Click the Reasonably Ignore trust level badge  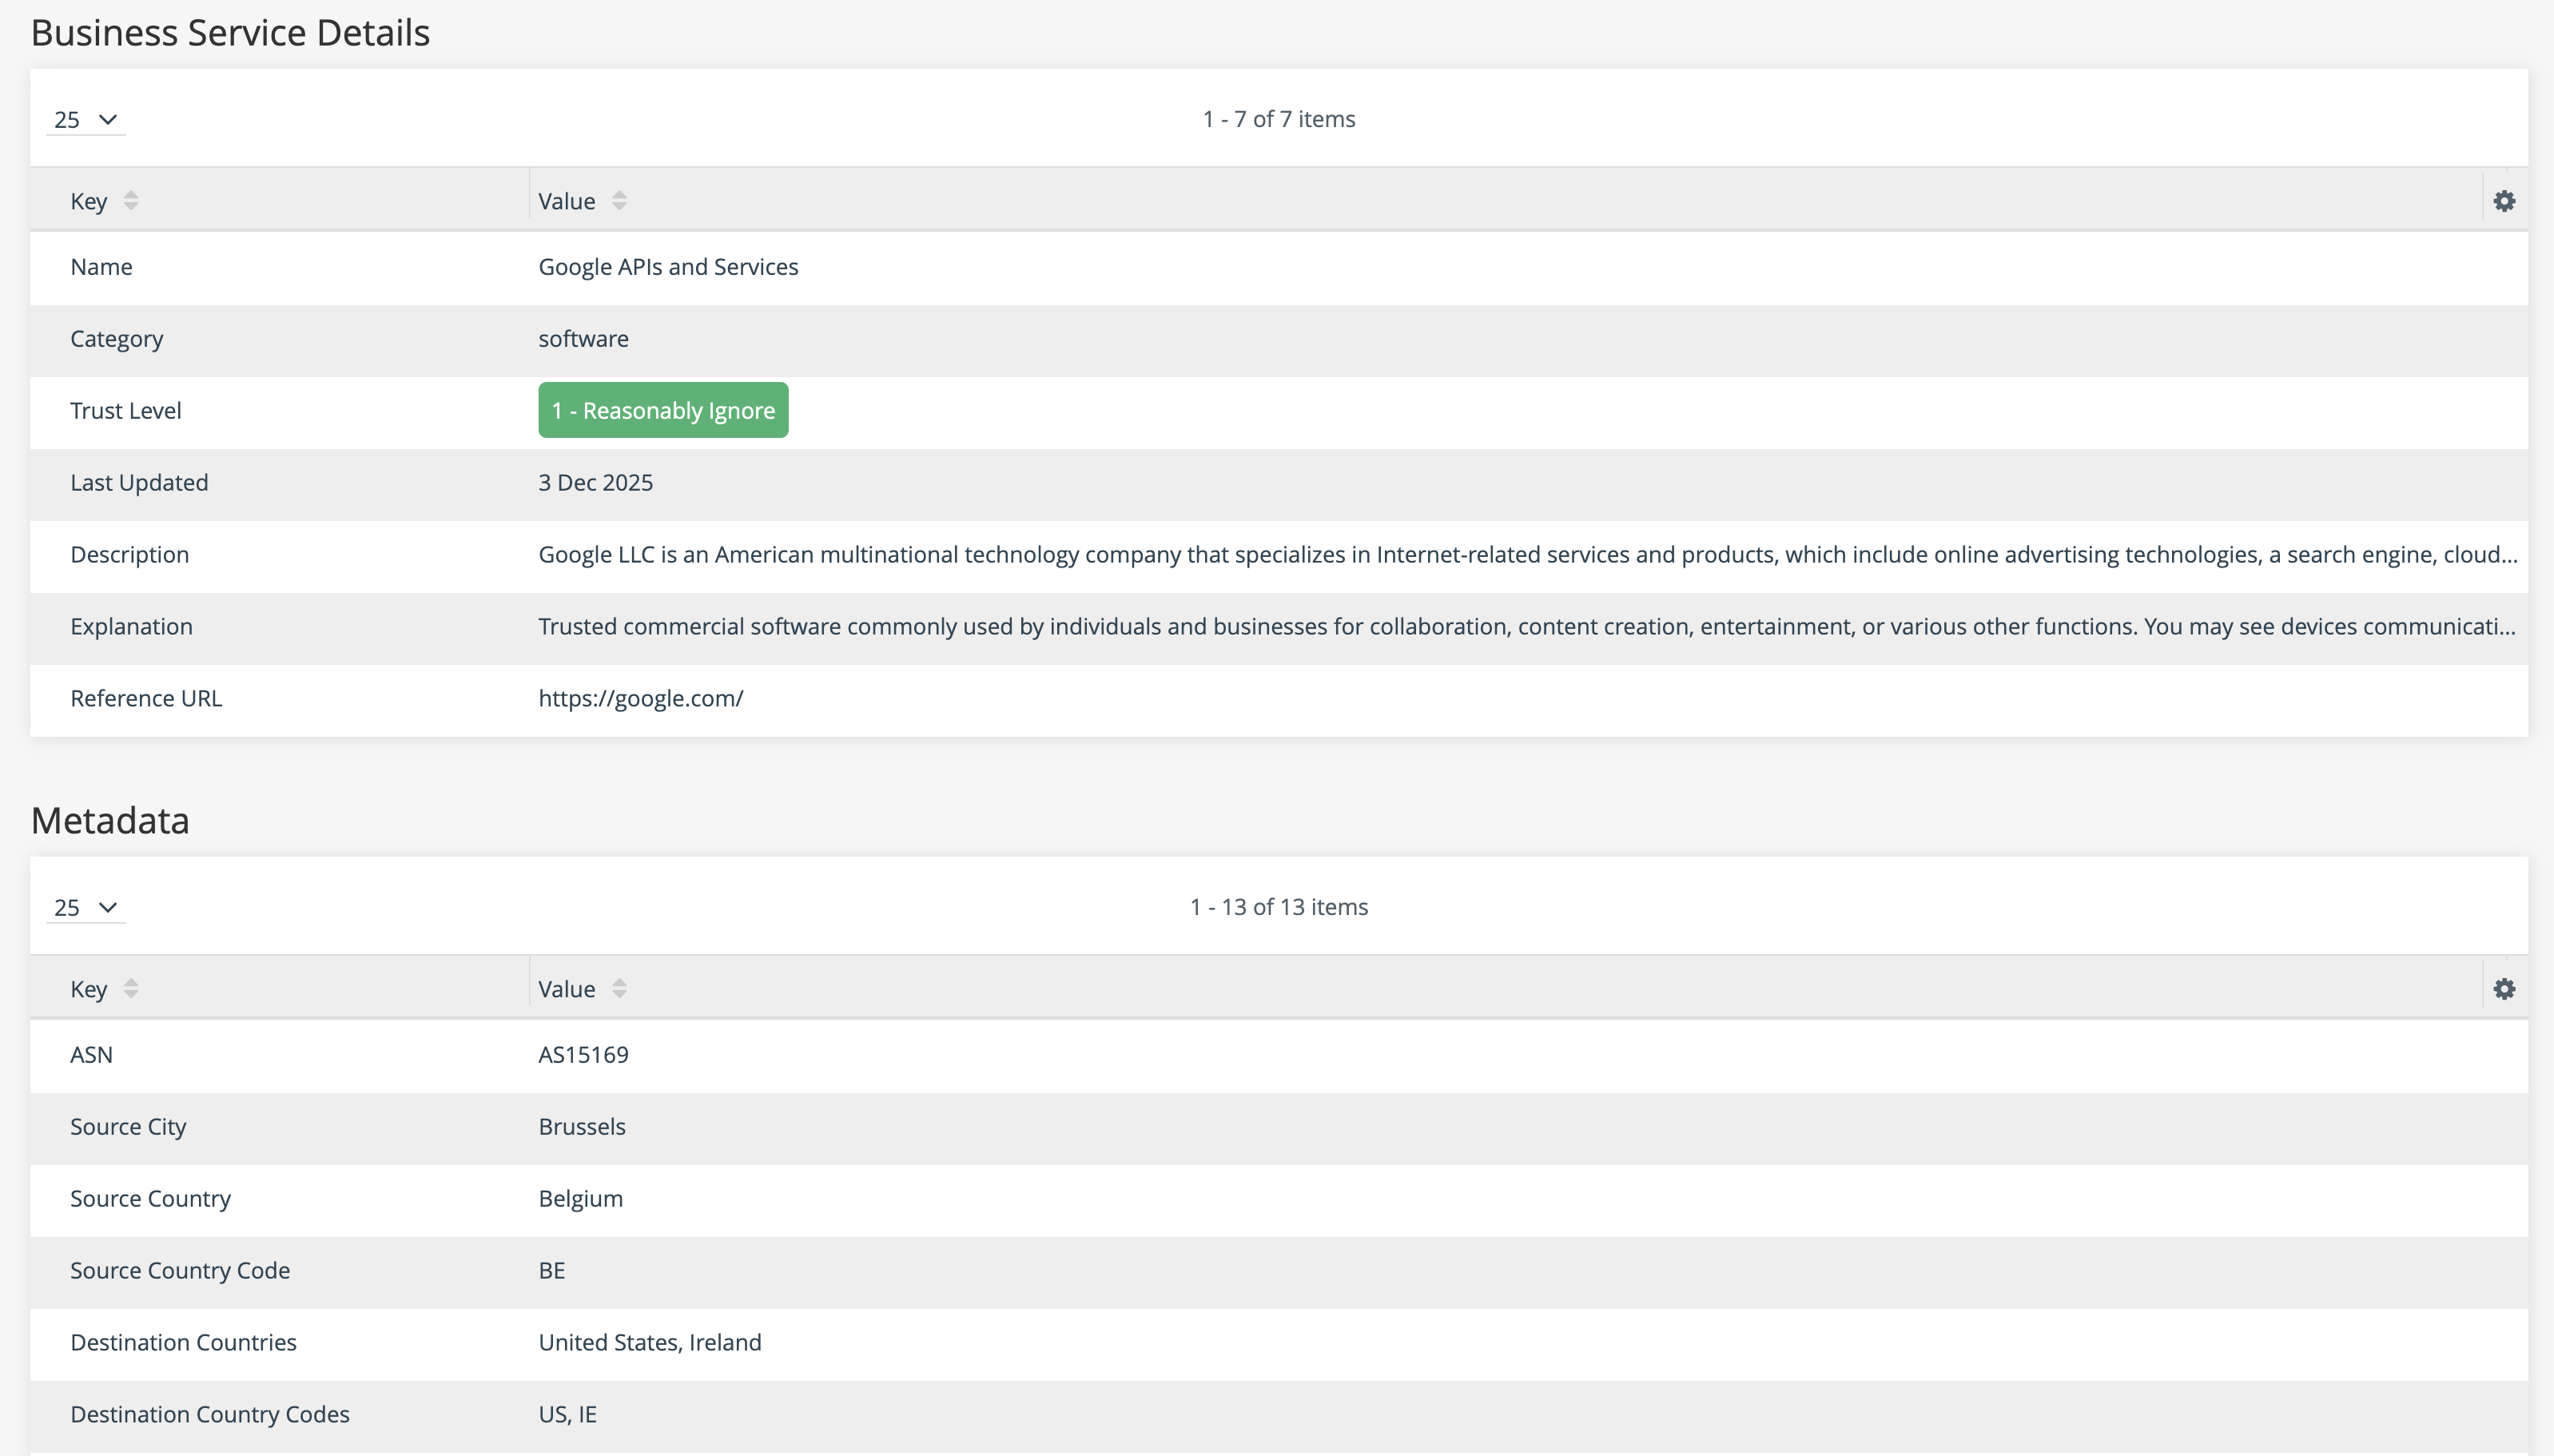coord(663,411)
